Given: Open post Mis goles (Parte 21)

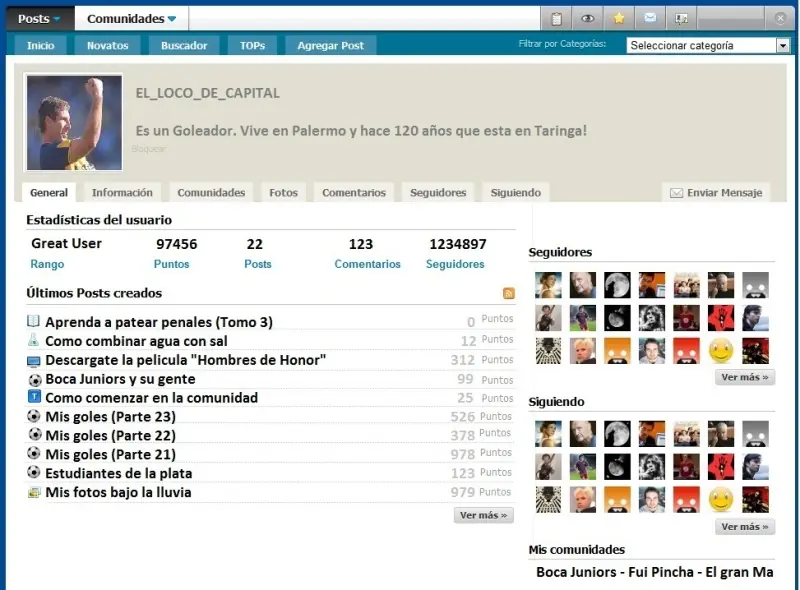Looking at the screenshot, I should pos(110,455).
